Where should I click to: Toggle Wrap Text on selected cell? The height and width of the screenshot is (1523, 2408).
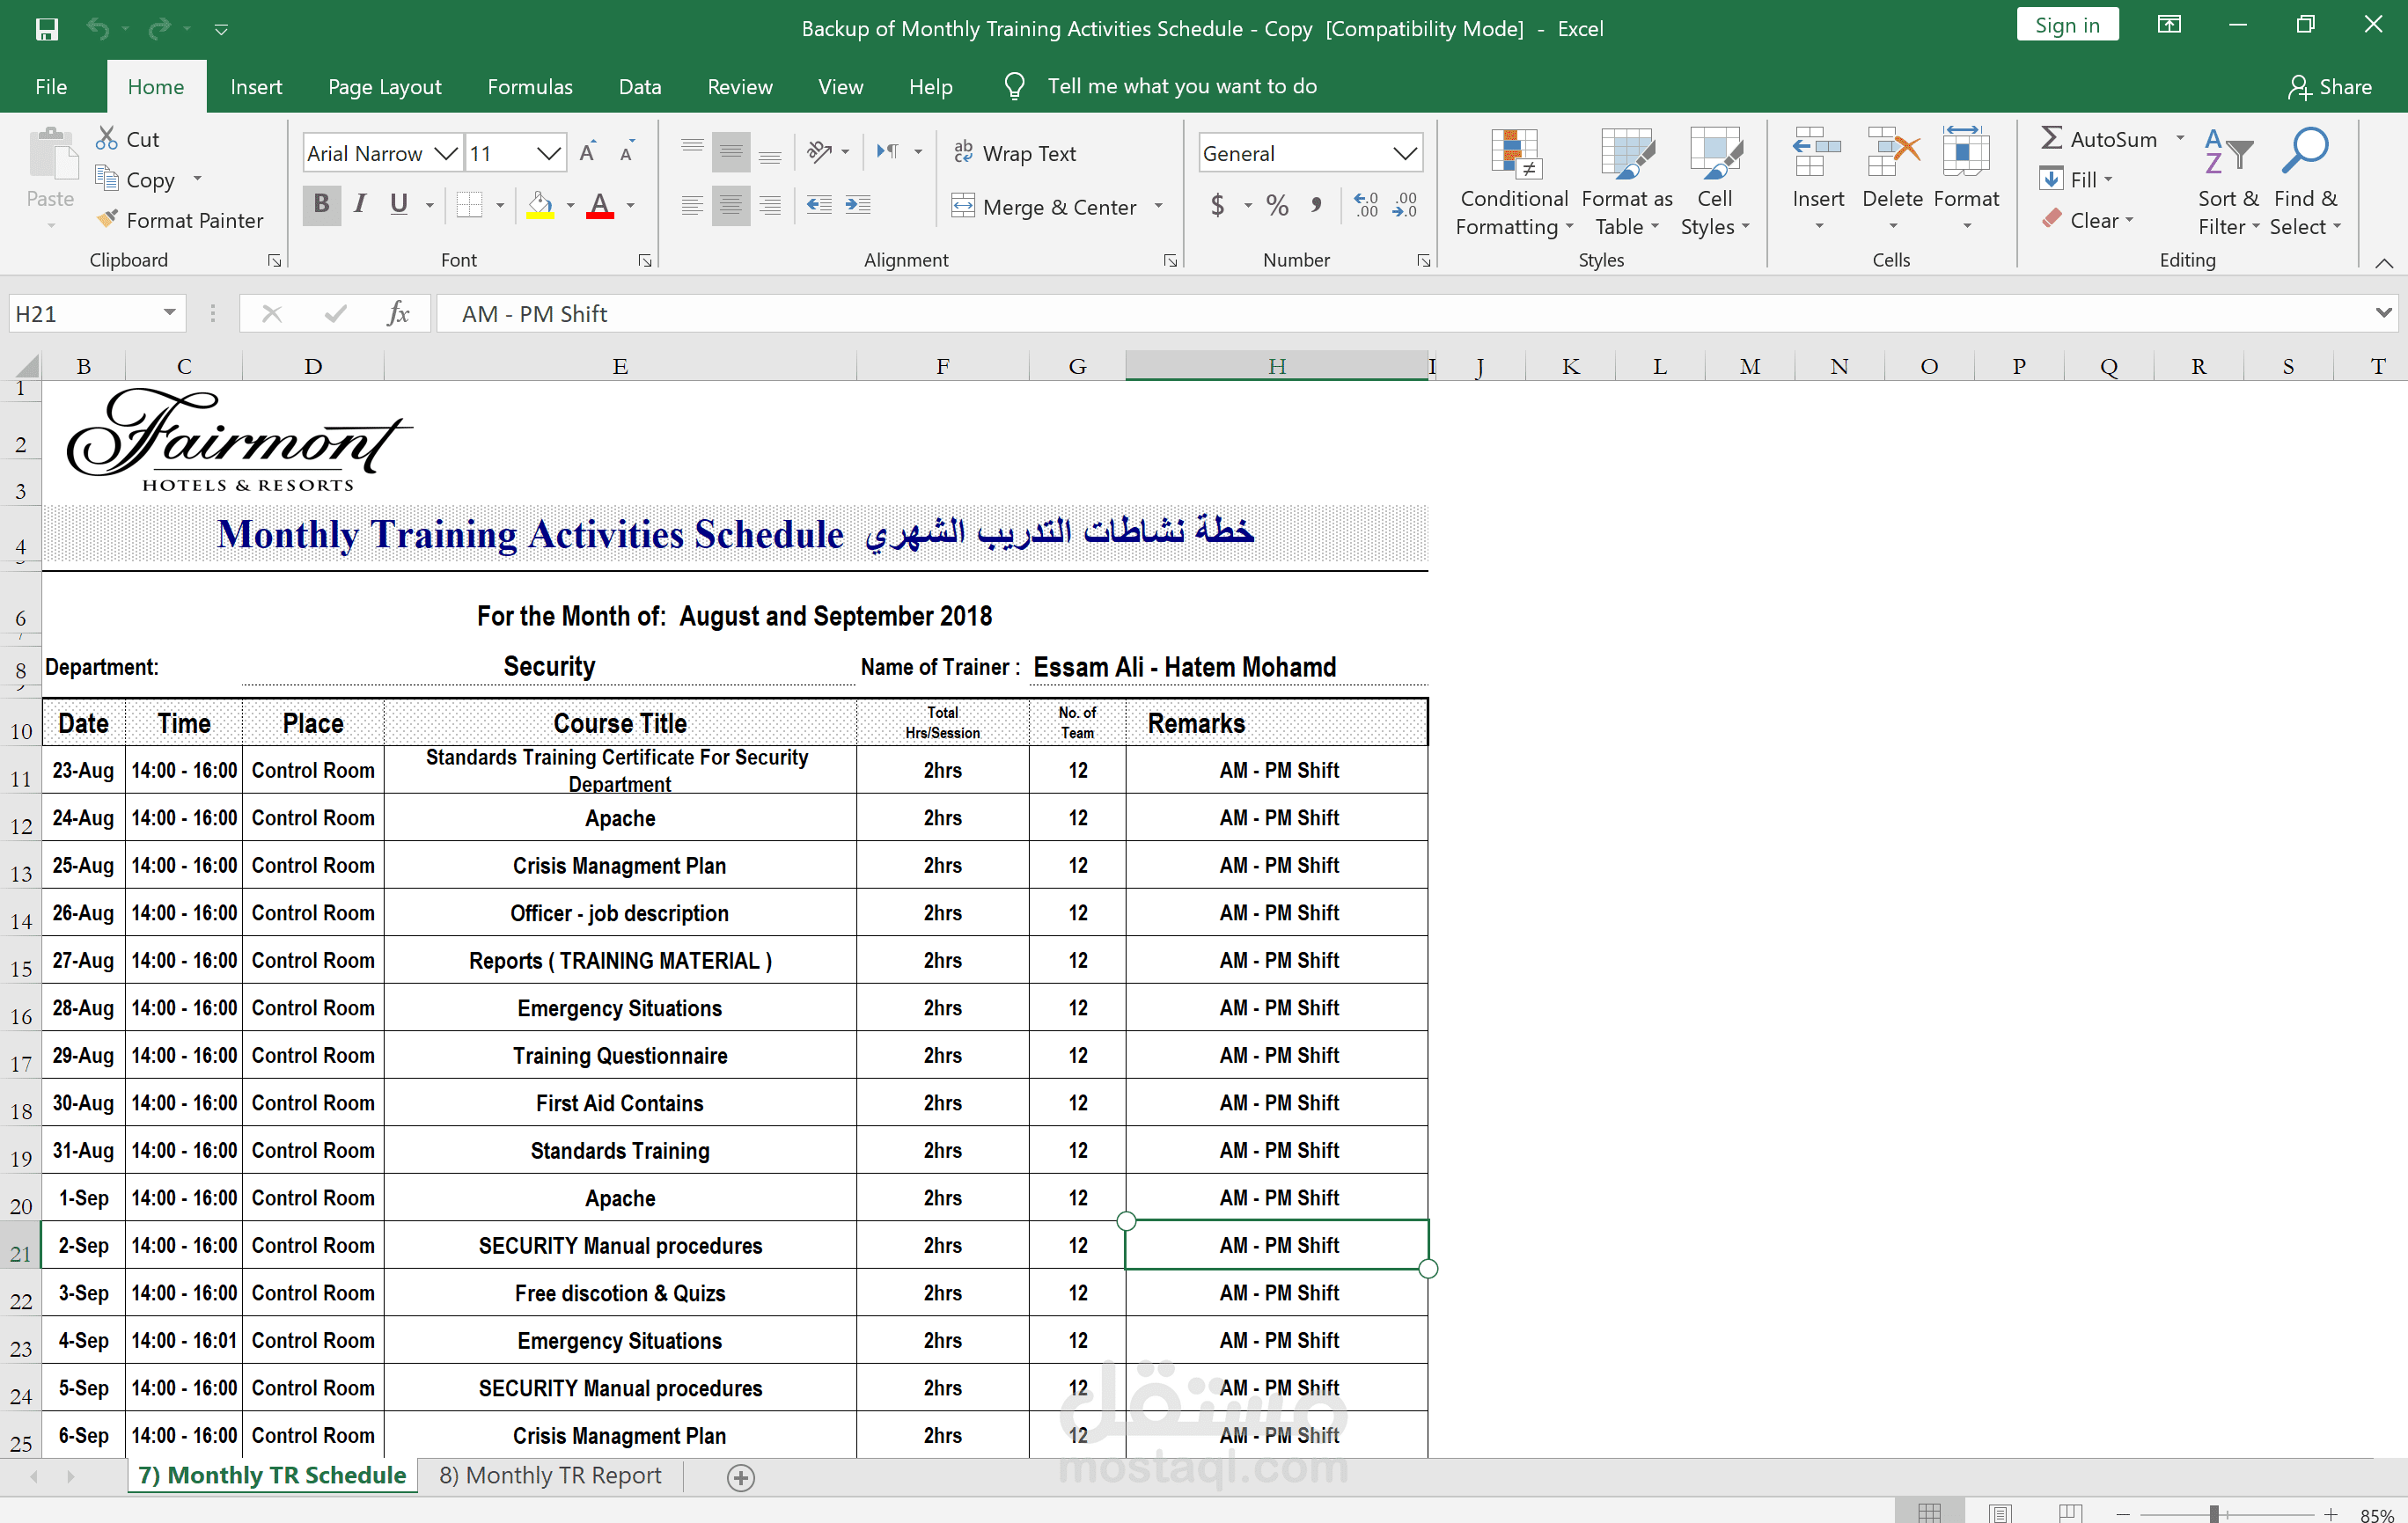[x=1014, y=153]
